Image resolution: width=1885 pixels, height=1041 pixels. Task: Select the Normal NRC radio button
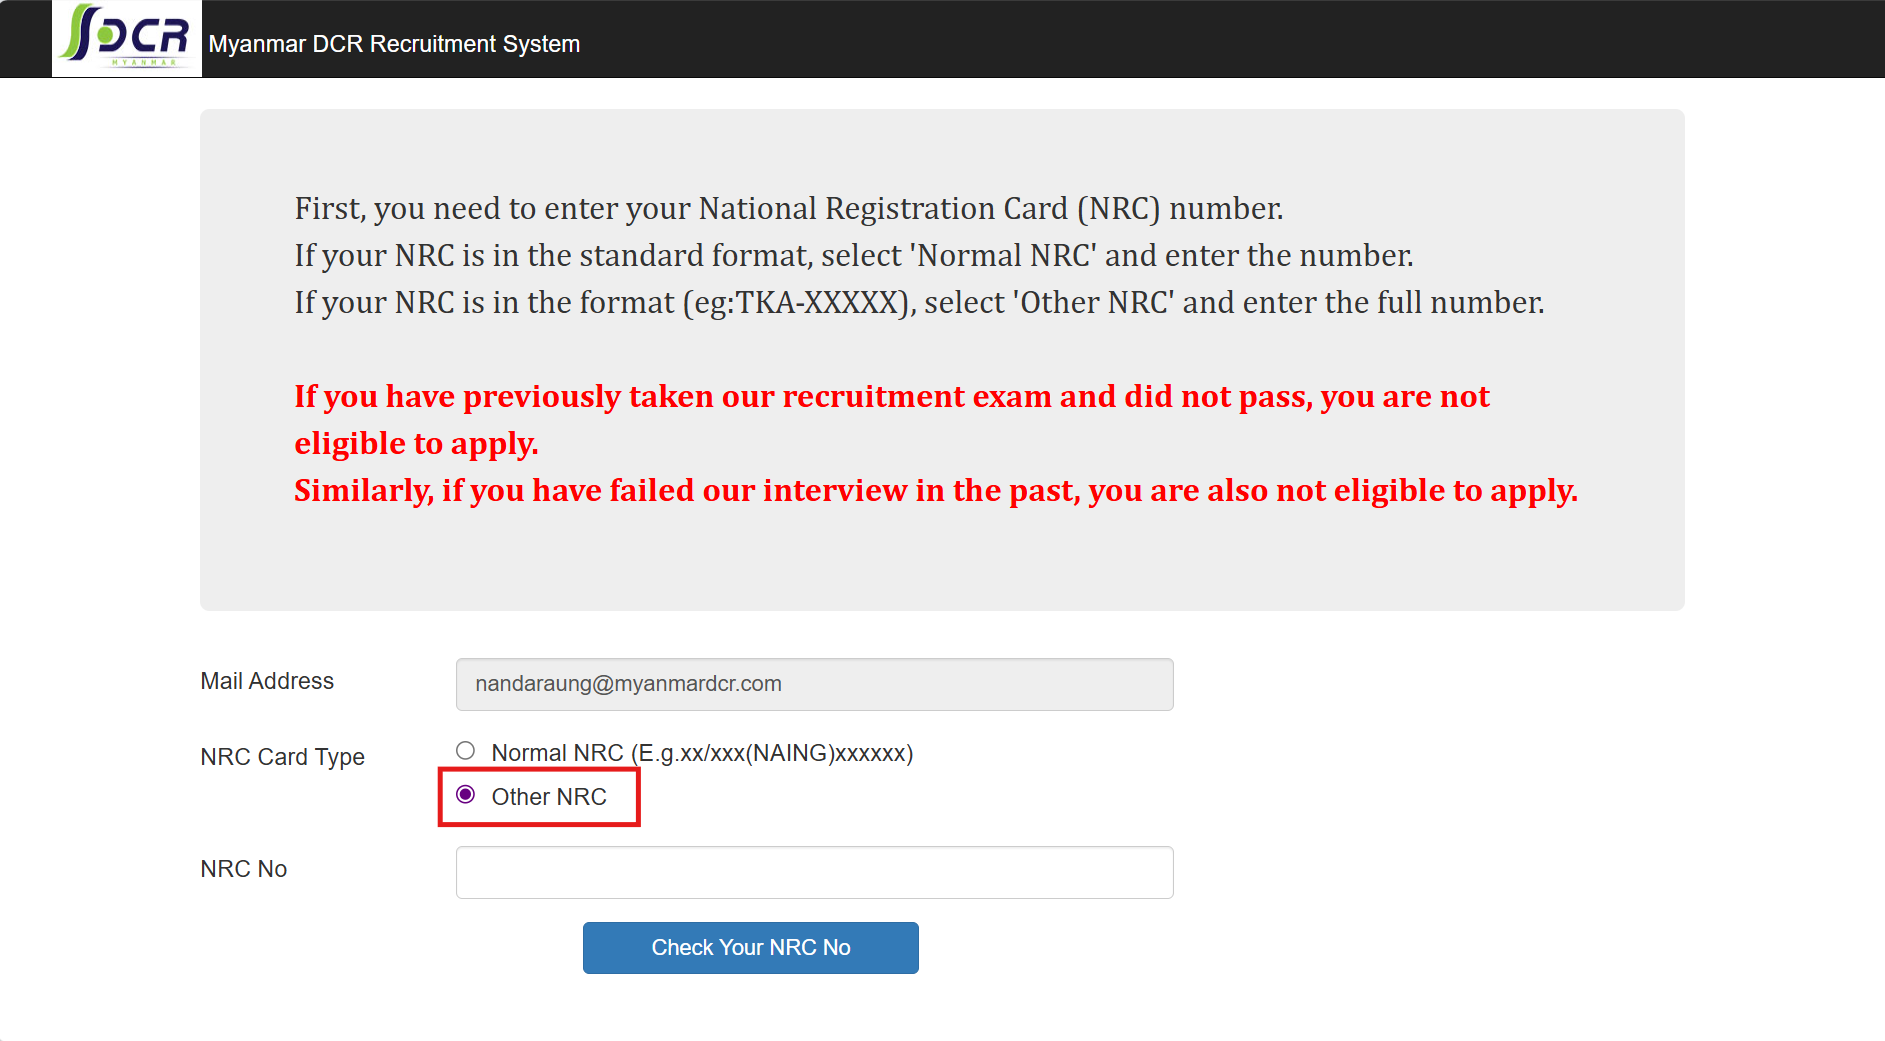tap(466, 751)
